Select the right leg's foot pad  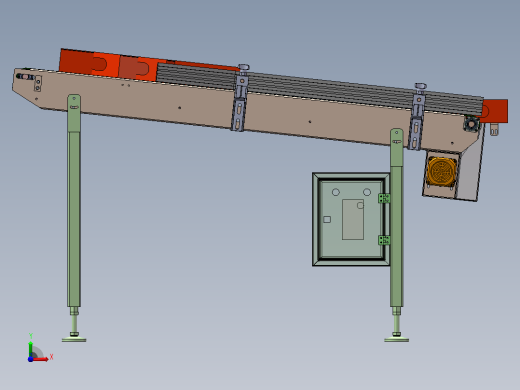[x=396, y=340]
